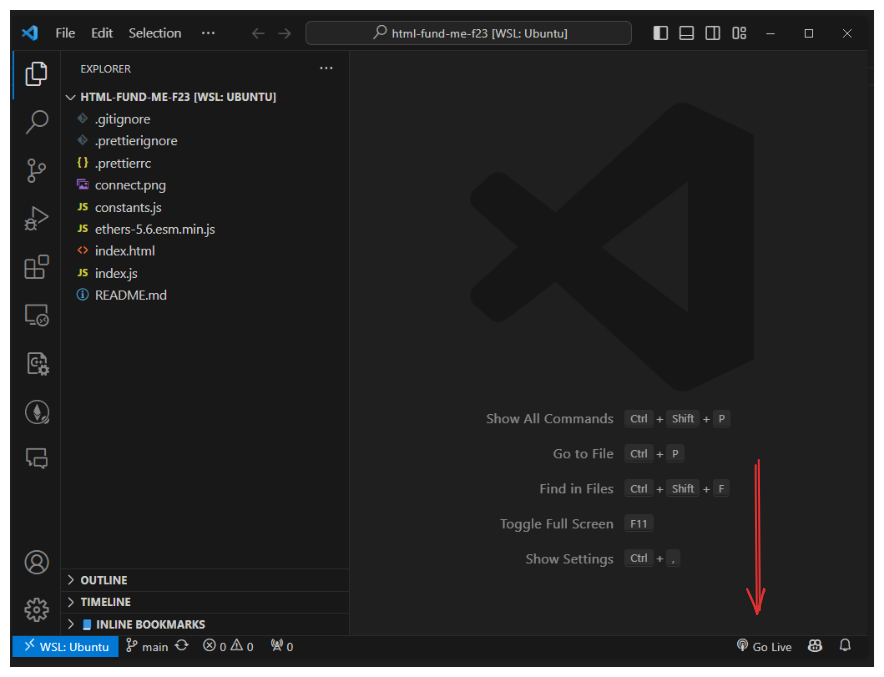Open the File menu
The image size is (884, 677).
coord(65,33)
